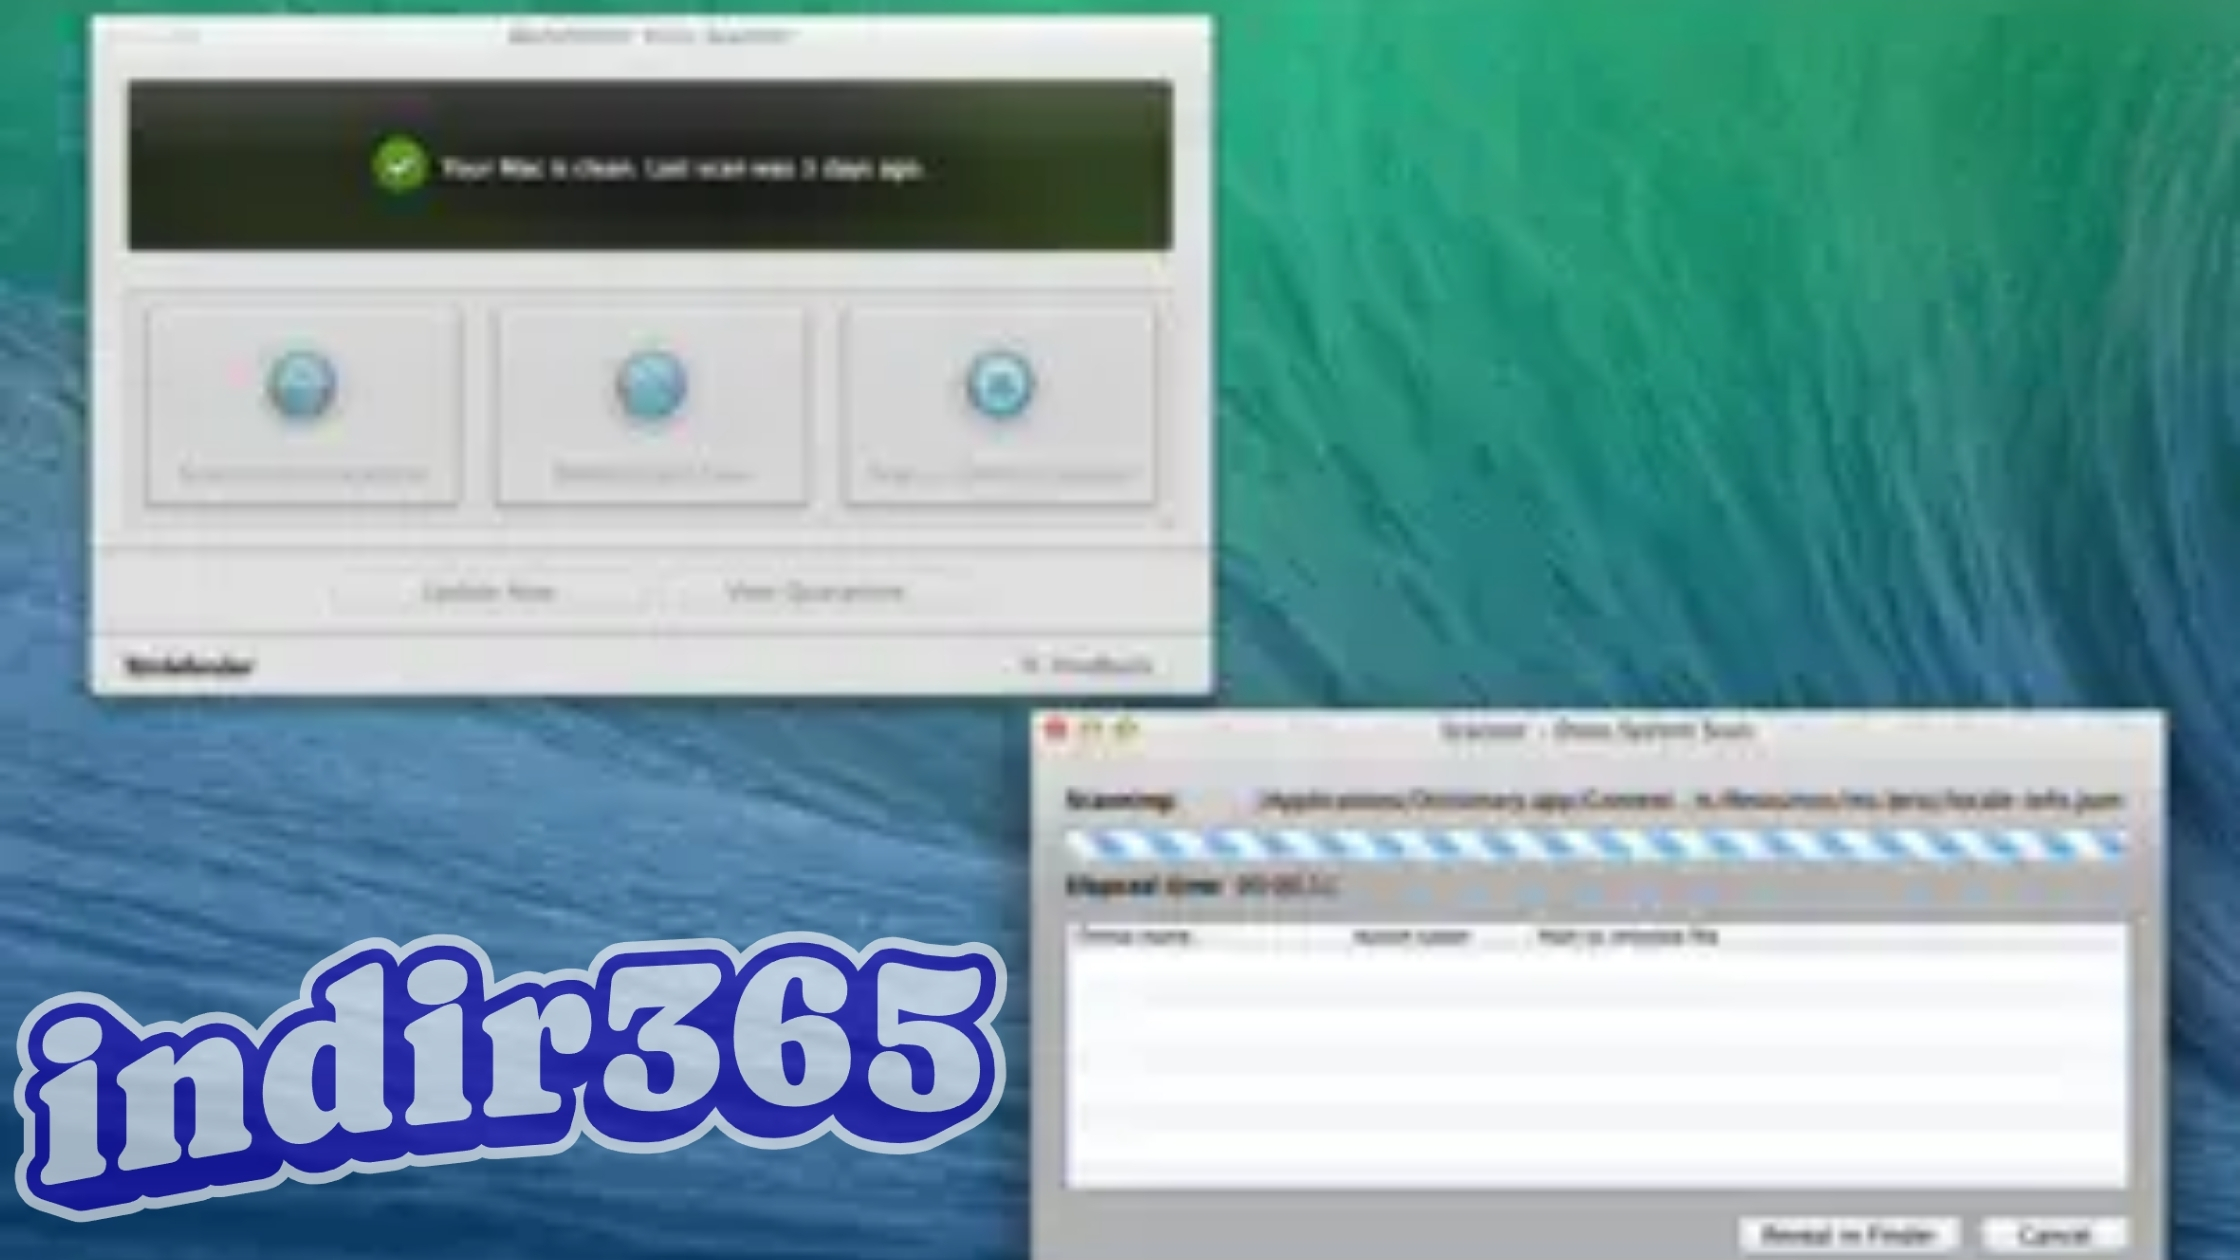2240x1260 pixels.
Task: Click the striped scan progress bar
Action: pos(1596,846)
